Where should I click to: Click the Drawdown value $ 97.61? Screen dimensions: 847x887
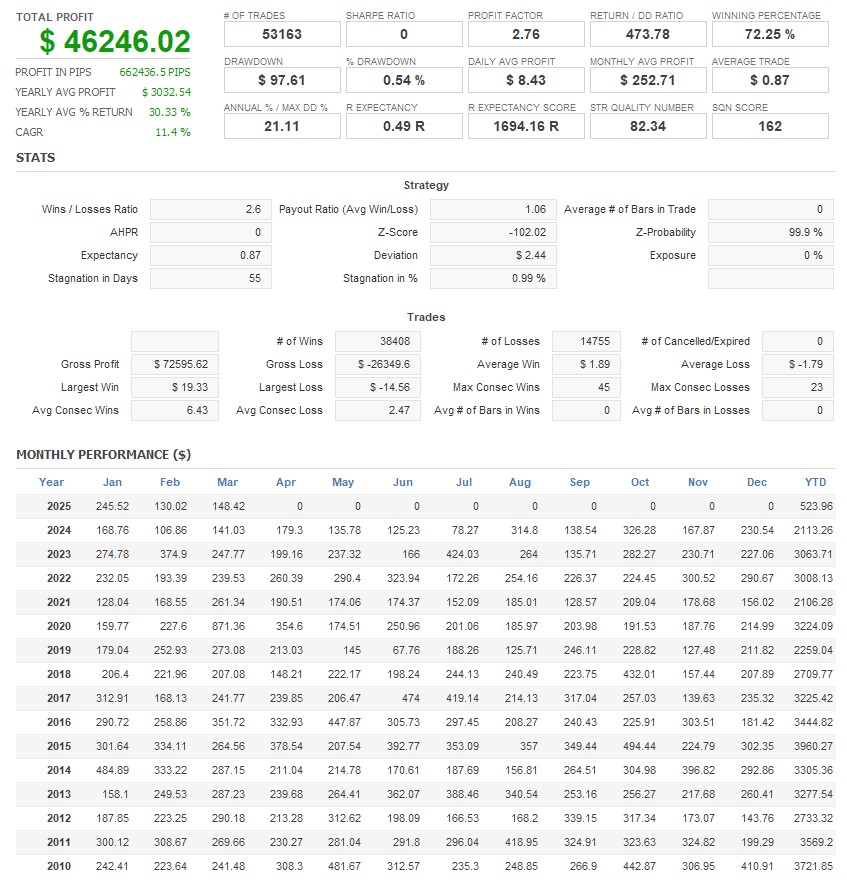[x=282, y=80]
